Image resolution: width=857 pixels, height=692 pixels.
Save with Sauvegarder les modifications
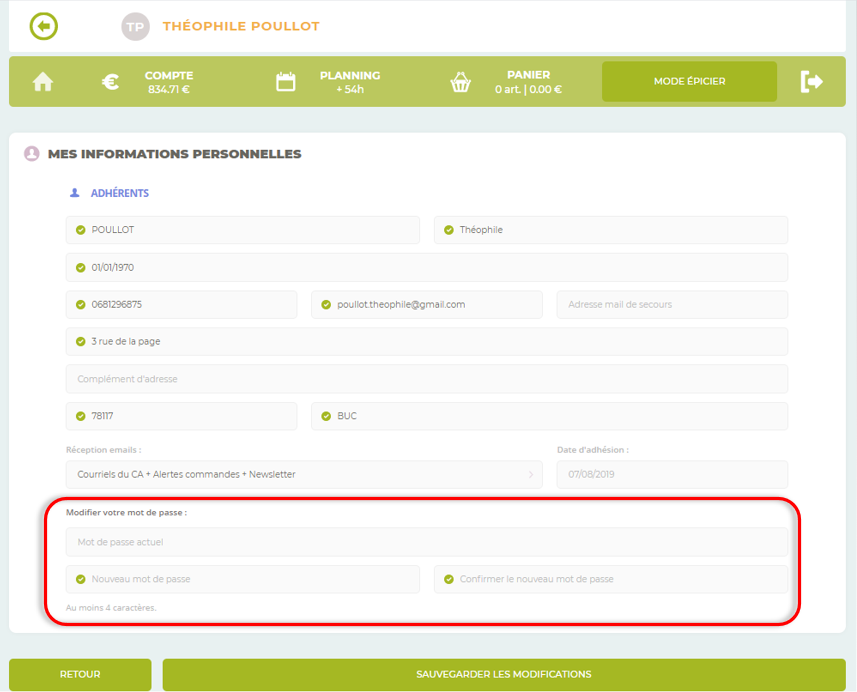click(x=504, y=674)
